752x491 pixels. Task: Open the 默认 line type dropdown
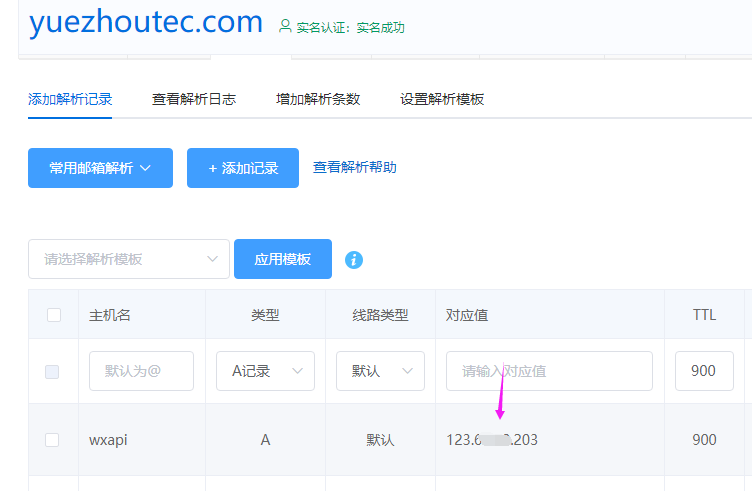[x=380, y=371]
